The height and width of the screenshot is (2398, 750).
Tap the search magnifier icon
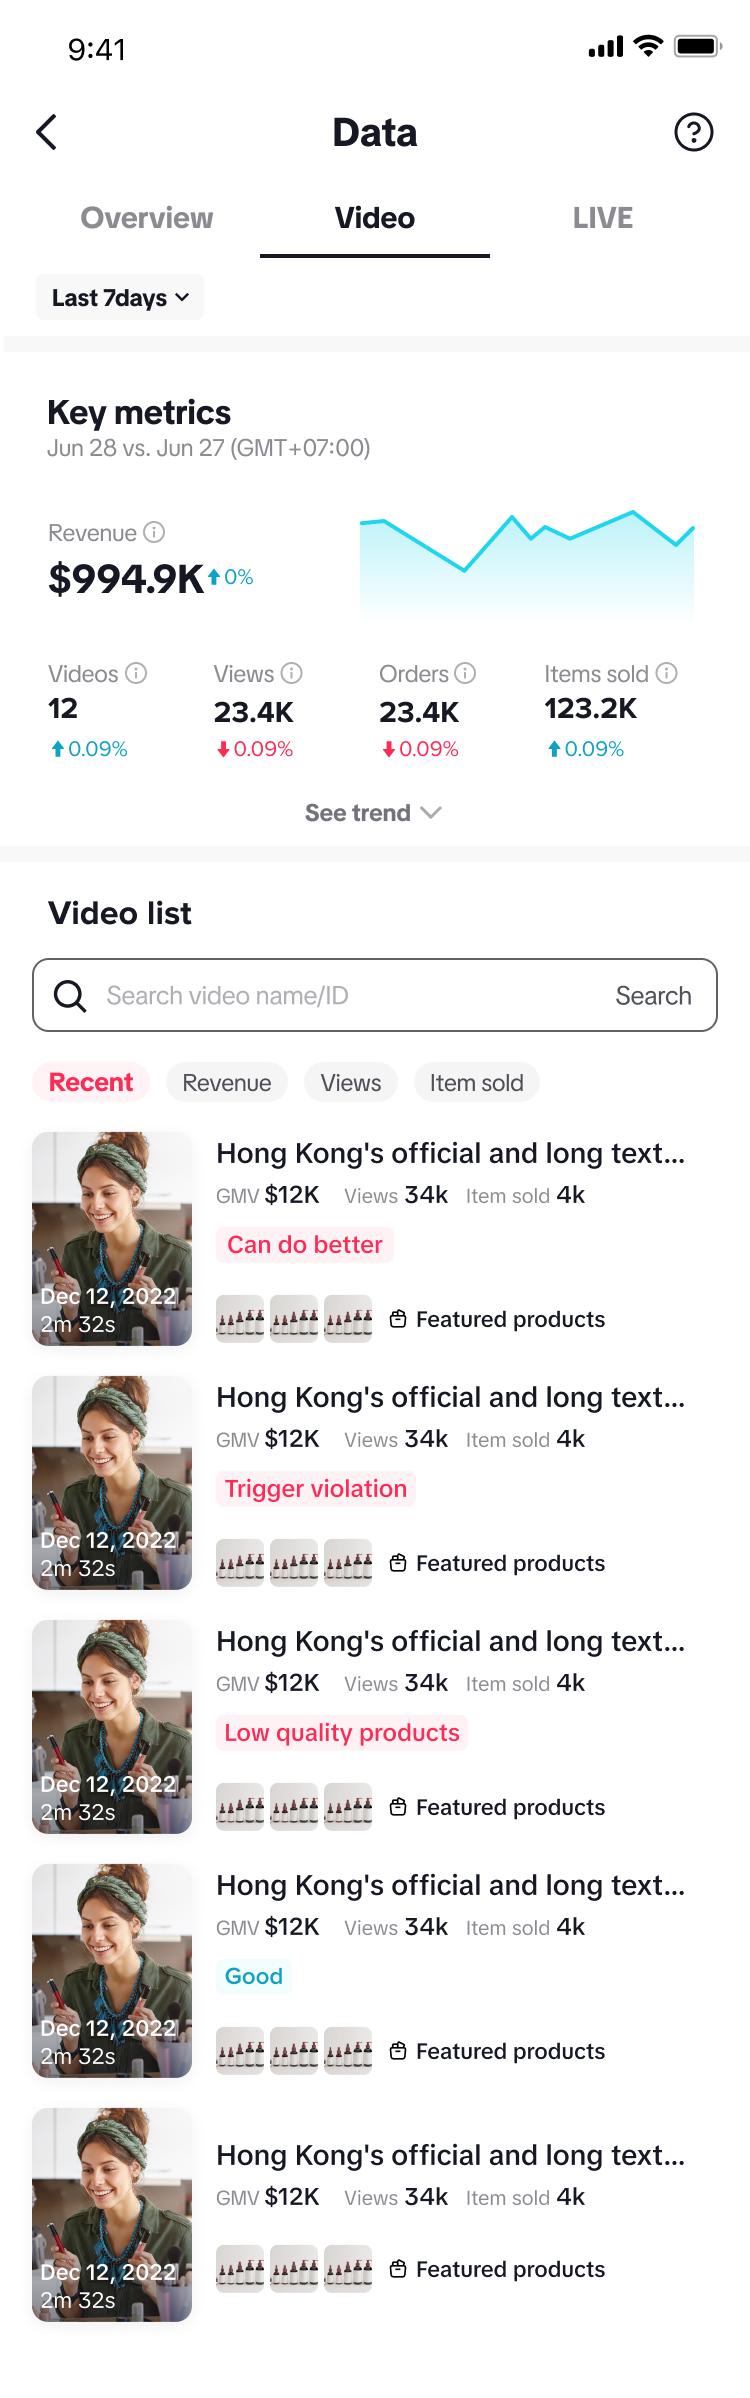70,996
